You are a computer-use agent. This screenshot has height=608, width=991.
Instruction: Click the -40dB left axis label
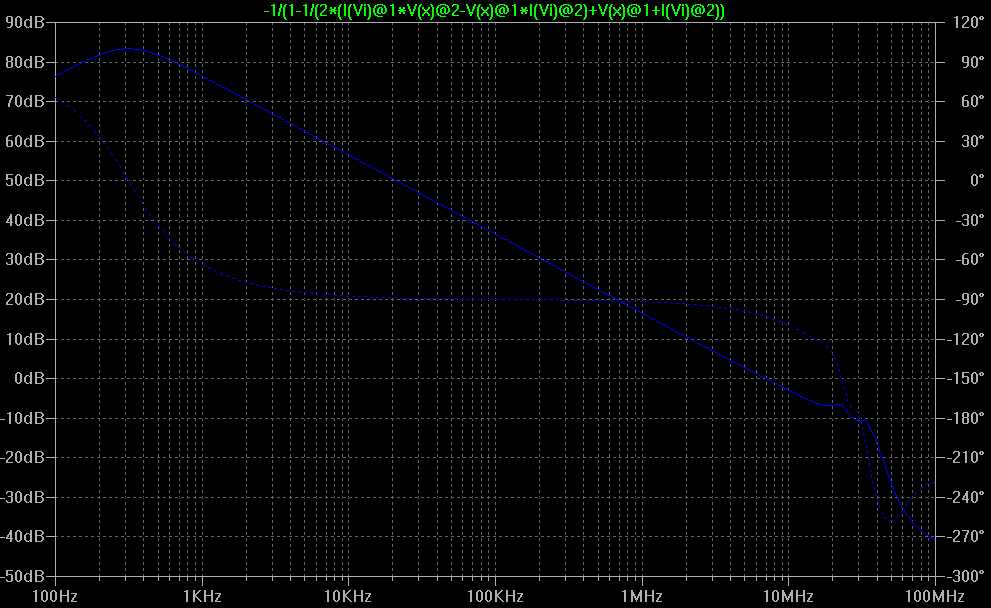coord(23,536)
